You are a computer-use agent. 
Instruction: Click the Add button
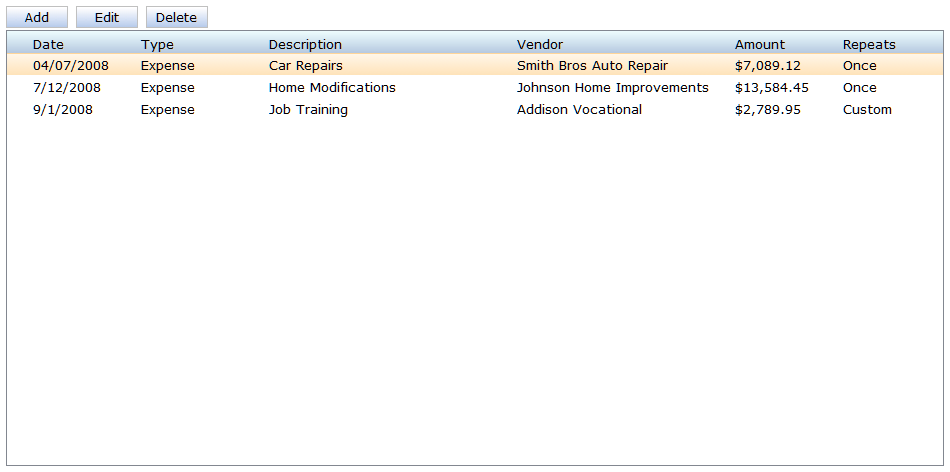click(37, 18)
